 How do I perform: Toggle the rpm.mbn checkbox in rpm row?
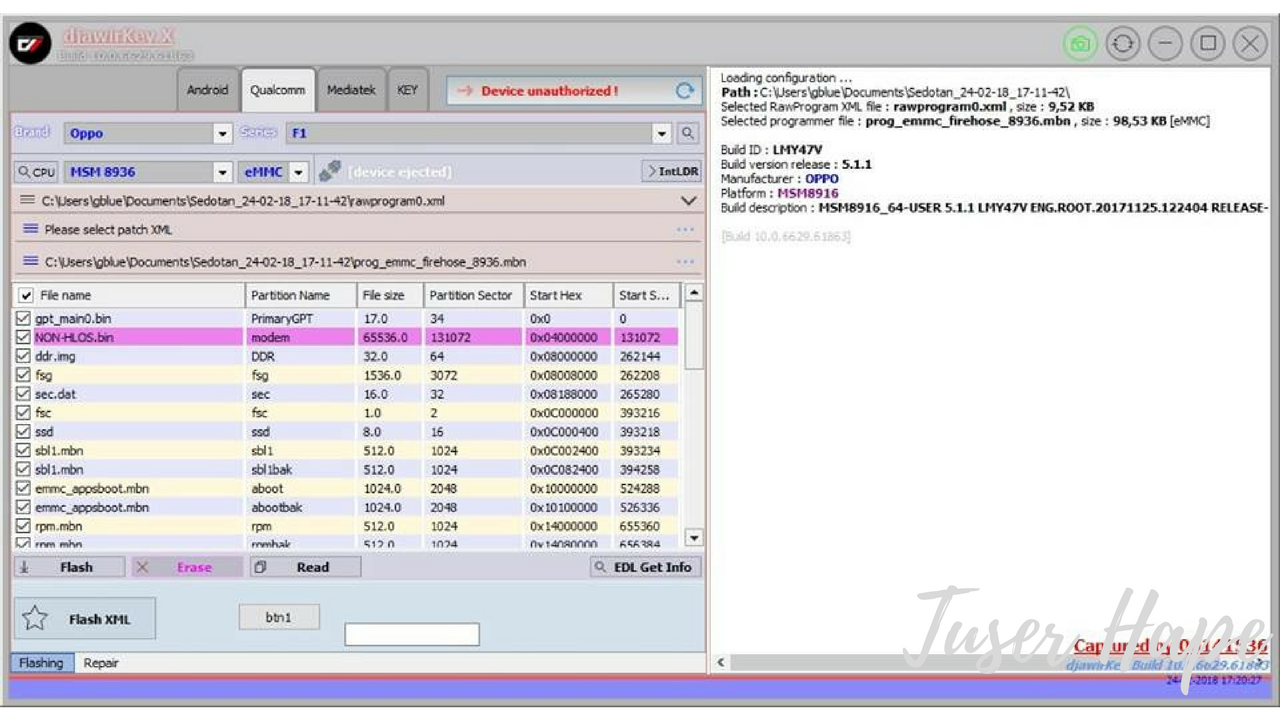(x=24, y=526)
